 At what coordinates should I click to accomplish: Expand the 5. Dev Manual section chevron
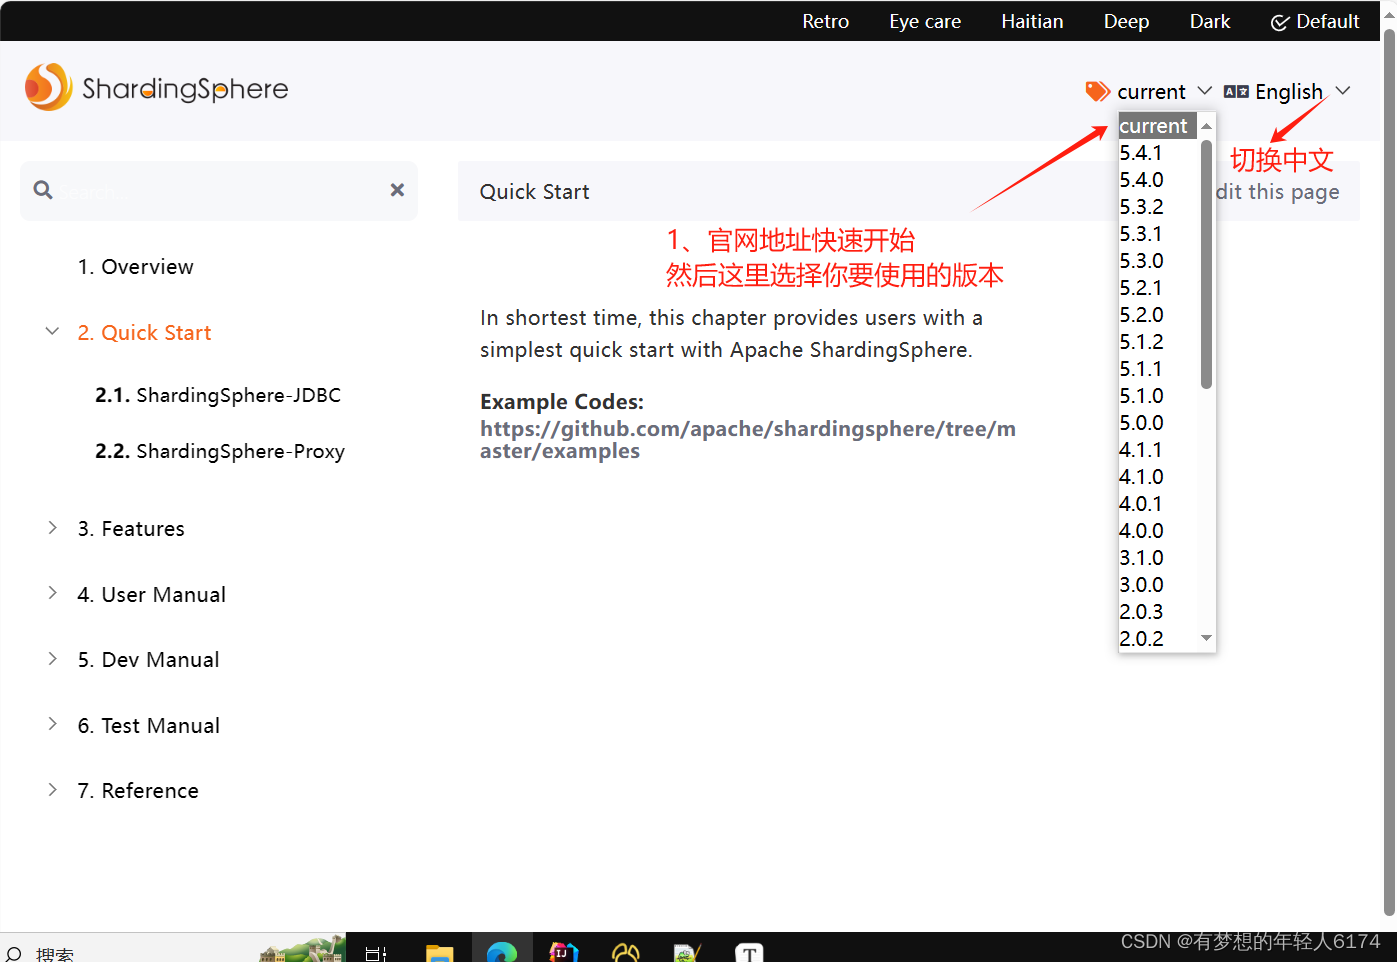[52, 659]
